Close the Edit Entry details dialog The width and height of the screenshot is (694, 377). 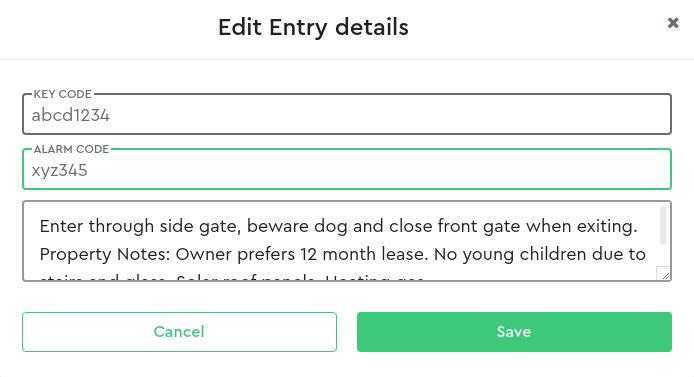coord(673,23)
